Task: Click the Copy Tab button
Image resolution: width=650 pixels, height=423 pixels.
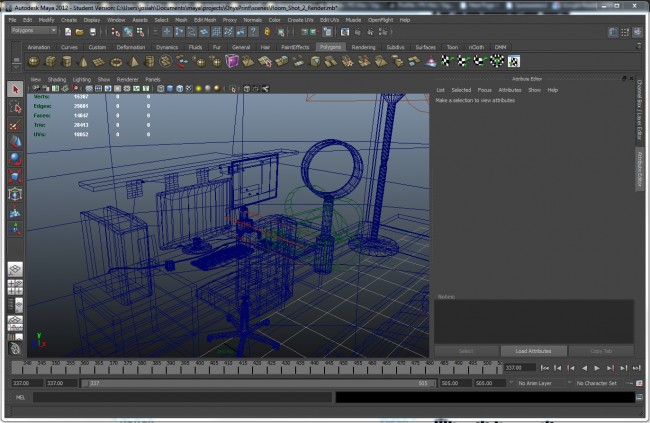Action: click(x=601, y=351)
